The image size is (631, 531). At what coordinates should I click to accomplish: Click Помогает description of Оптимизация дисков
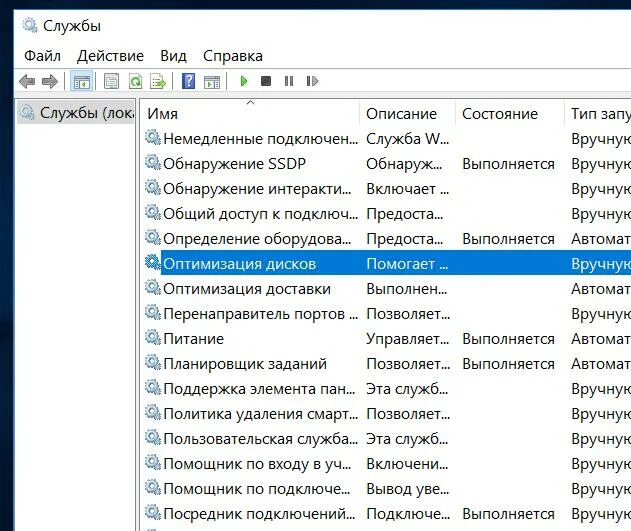pyautogui.click(x=407, y=264)
